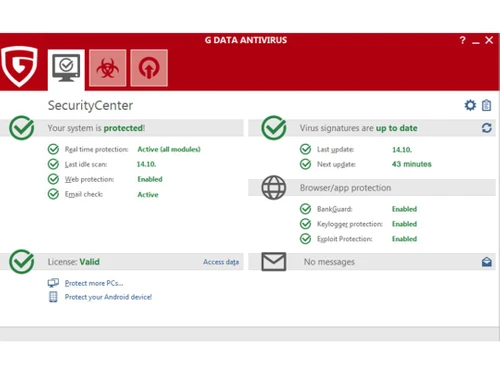500x375 pixels.
Task: Click the G DATA ANTIVIRUS window title
Action: (246, 40)
